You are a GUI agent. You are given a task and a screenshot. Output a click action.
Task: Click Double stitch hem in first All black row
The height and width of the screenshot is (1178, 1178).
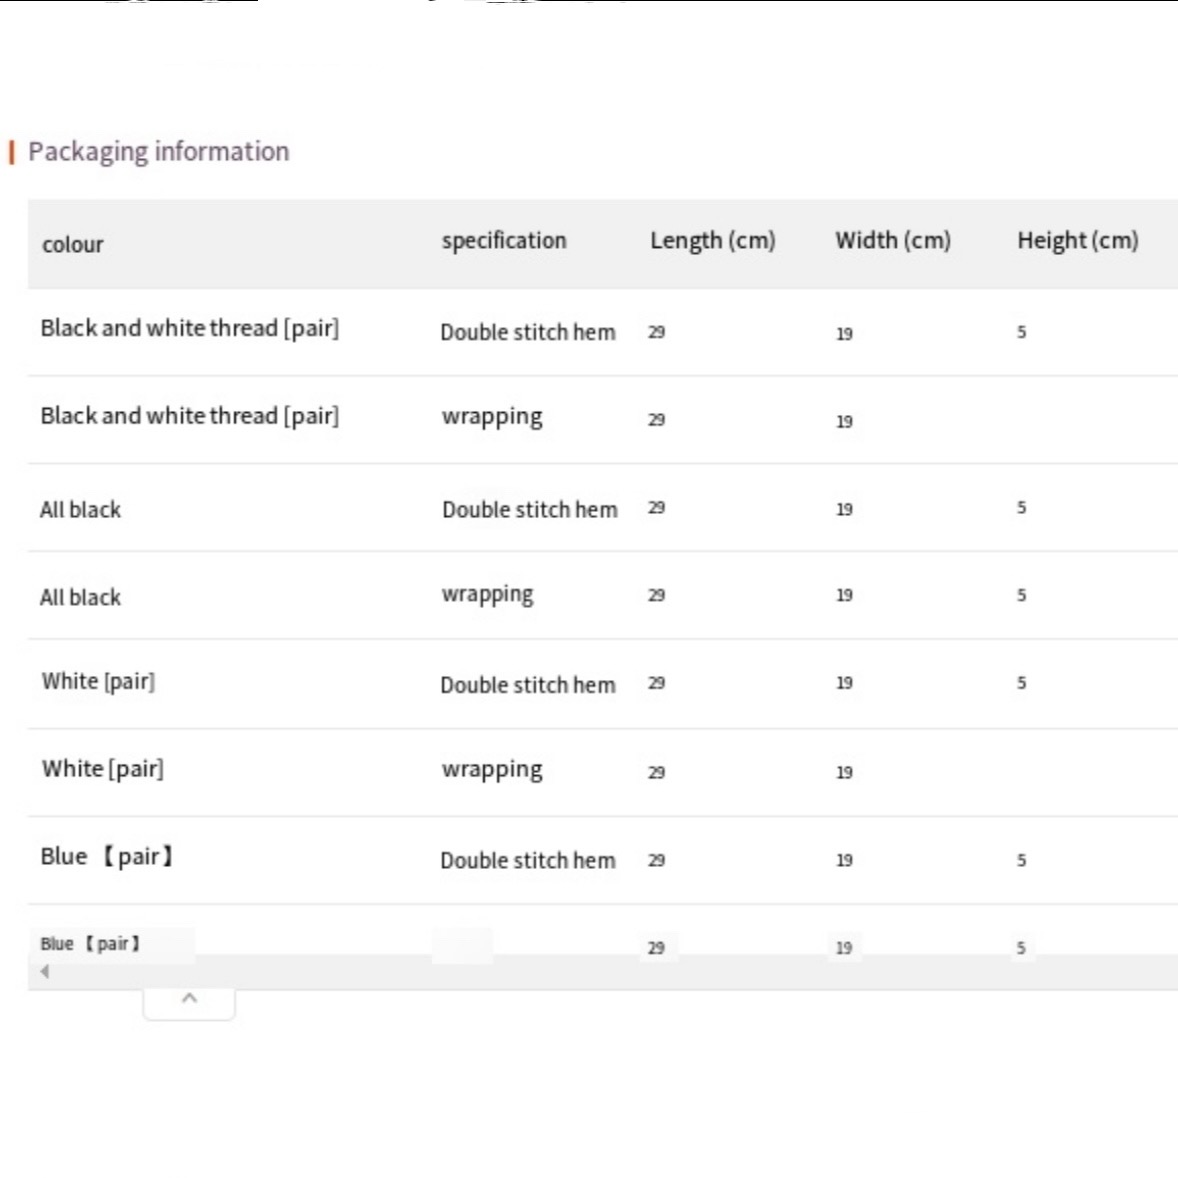(529, 510)
